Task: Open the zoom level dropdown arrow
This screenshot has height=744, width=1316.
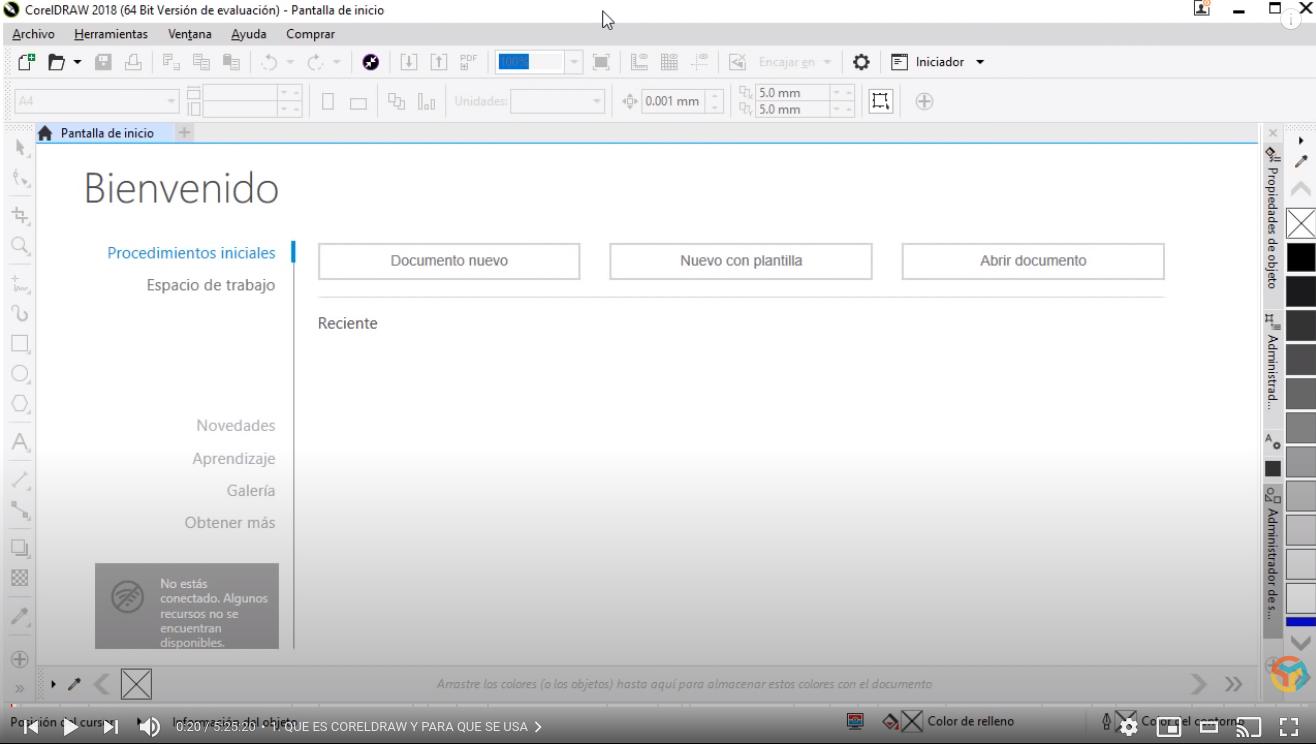Action: pyautogui.click(x=574, y=62)
